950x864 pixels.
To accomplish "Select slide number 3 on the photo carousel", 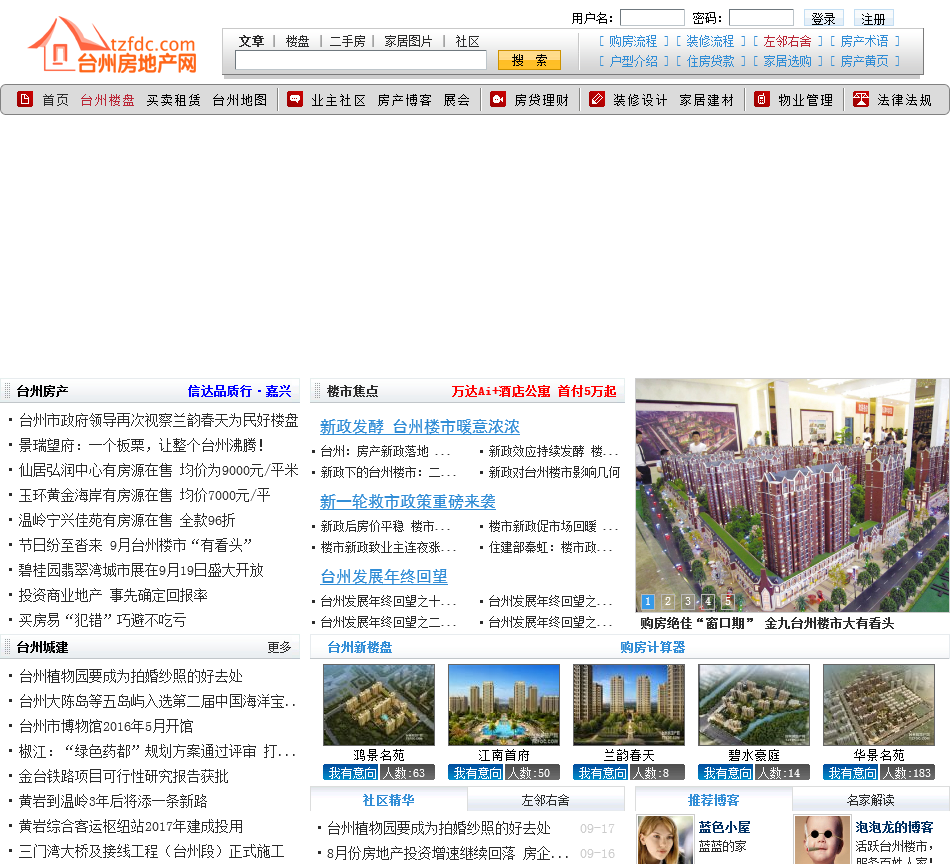I will pyautogui.click(x=688, y=601).
